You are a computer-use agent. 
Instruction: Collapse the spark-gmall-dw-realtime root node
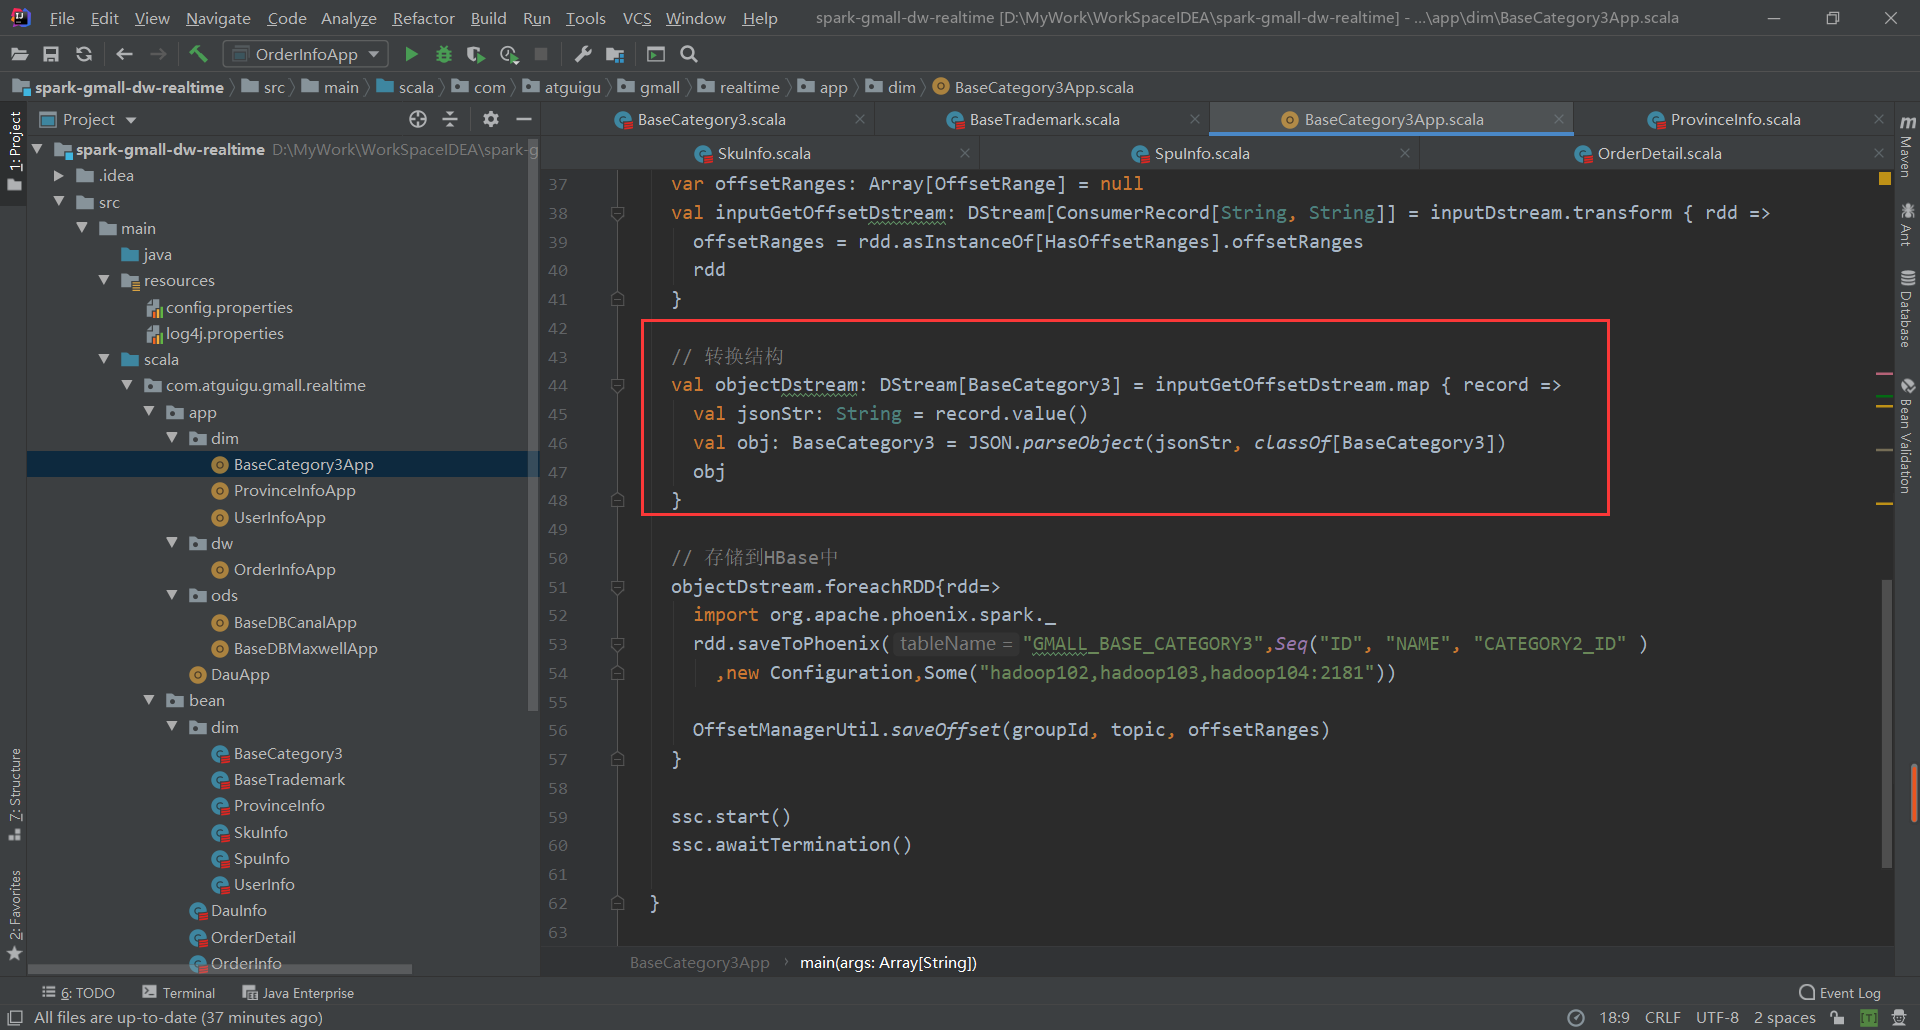(38, 149)
